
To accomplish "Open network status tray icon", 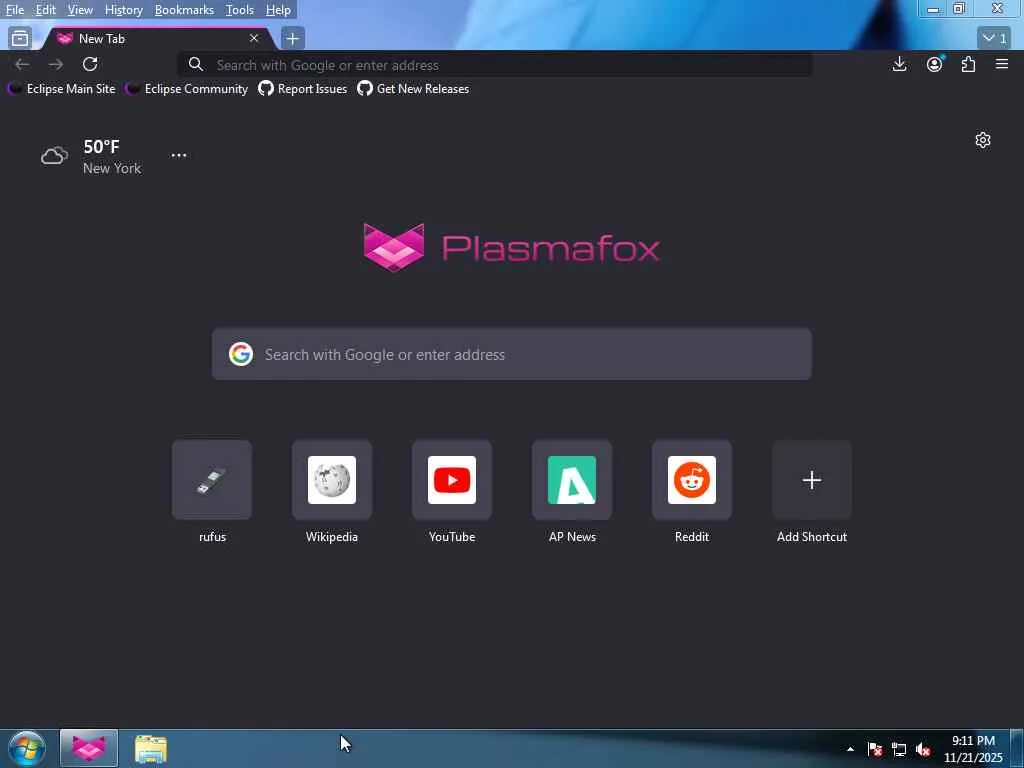I will tap(899, 749).
